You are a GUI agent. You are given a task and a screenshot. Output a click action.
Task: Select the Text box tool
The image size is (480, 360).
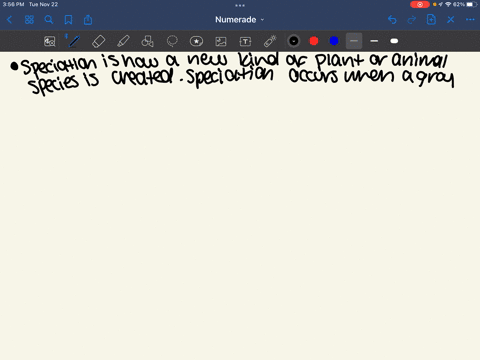point(245,41)
